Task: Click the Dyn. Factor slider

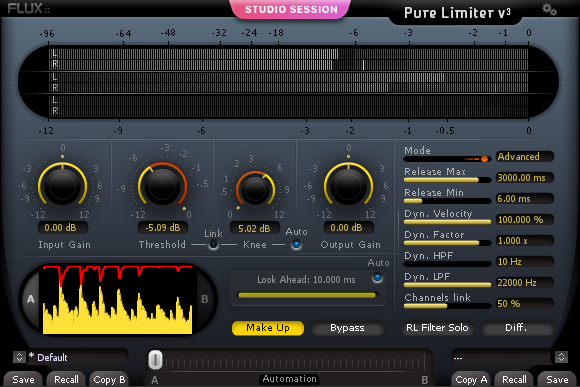Action: (448, 243)
